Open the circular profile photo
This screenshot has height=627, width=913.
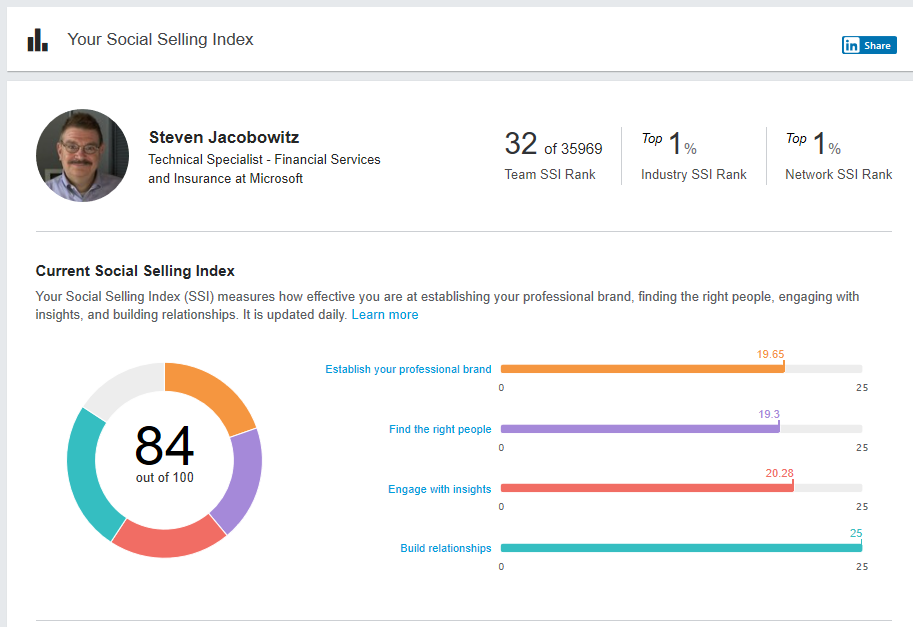[82, 155]
